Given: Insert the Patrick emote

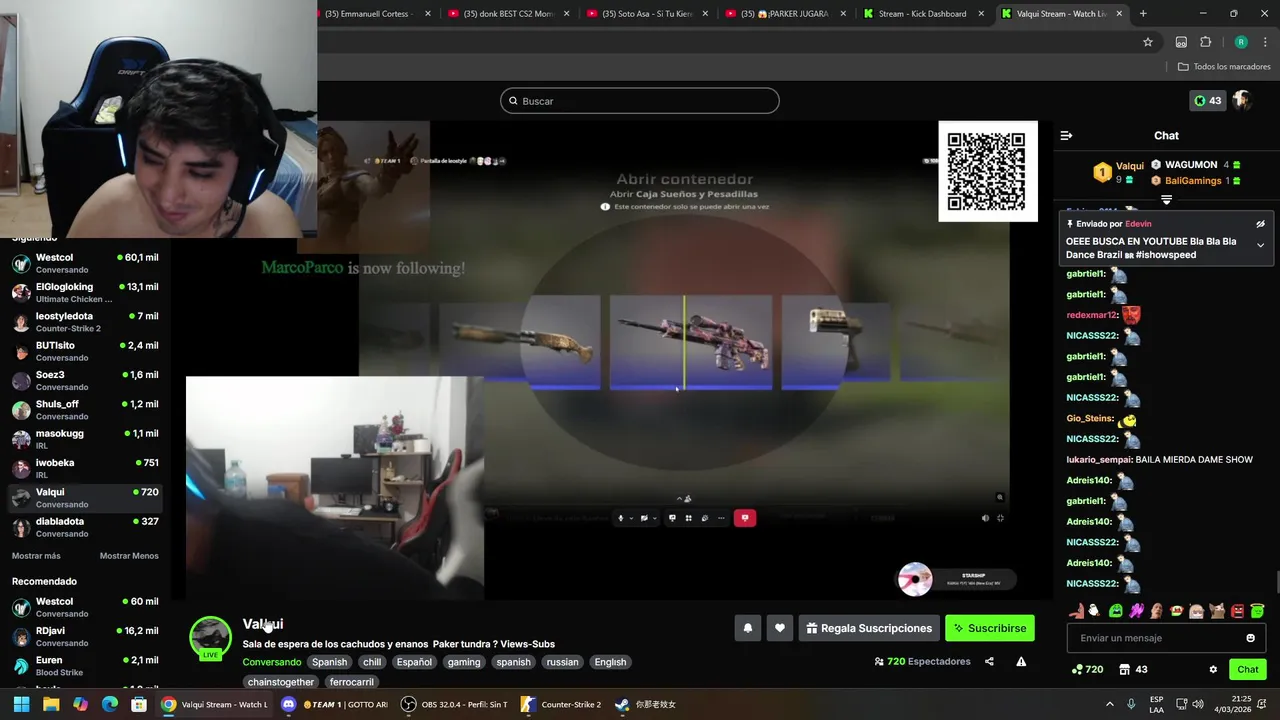Looking at the screenshot, I should click(1075, 610).
